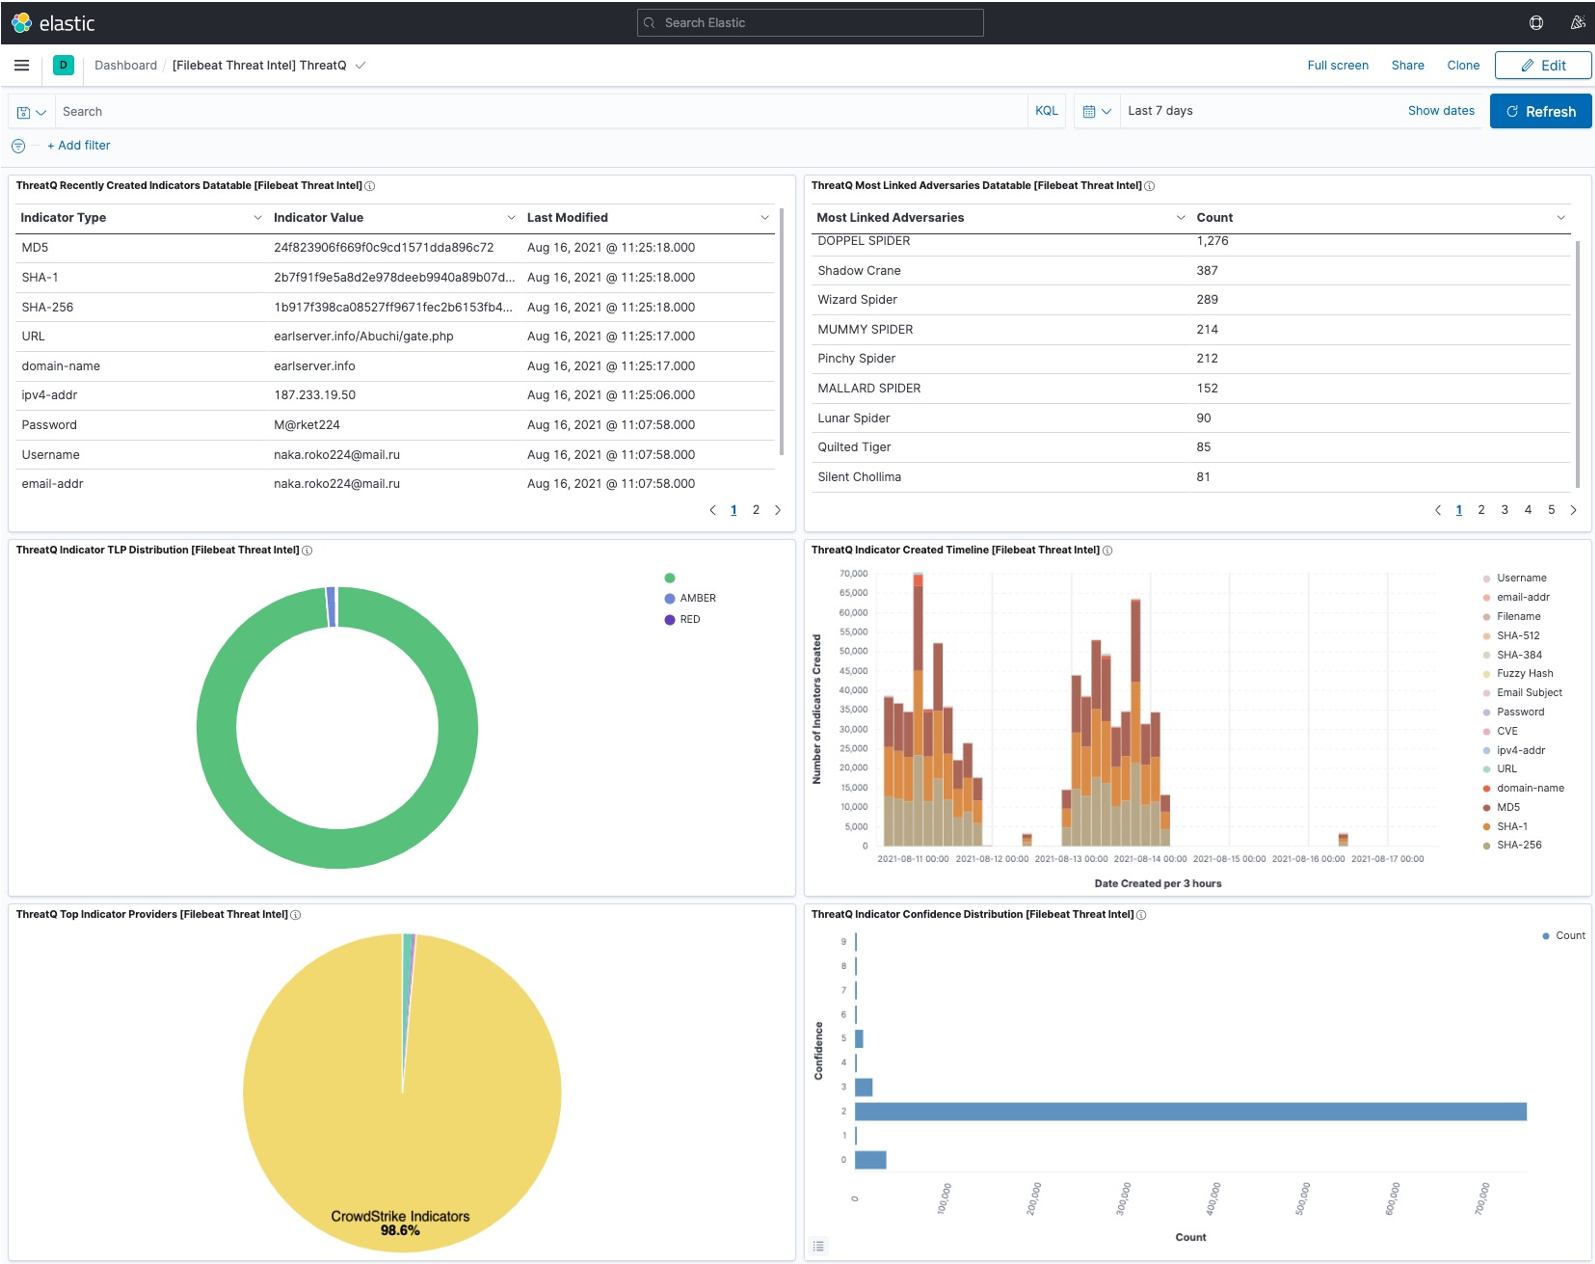Open the newsfeed icon in header
The width and height of the screenshot is (1595, 1264).
coord(1577,22)
